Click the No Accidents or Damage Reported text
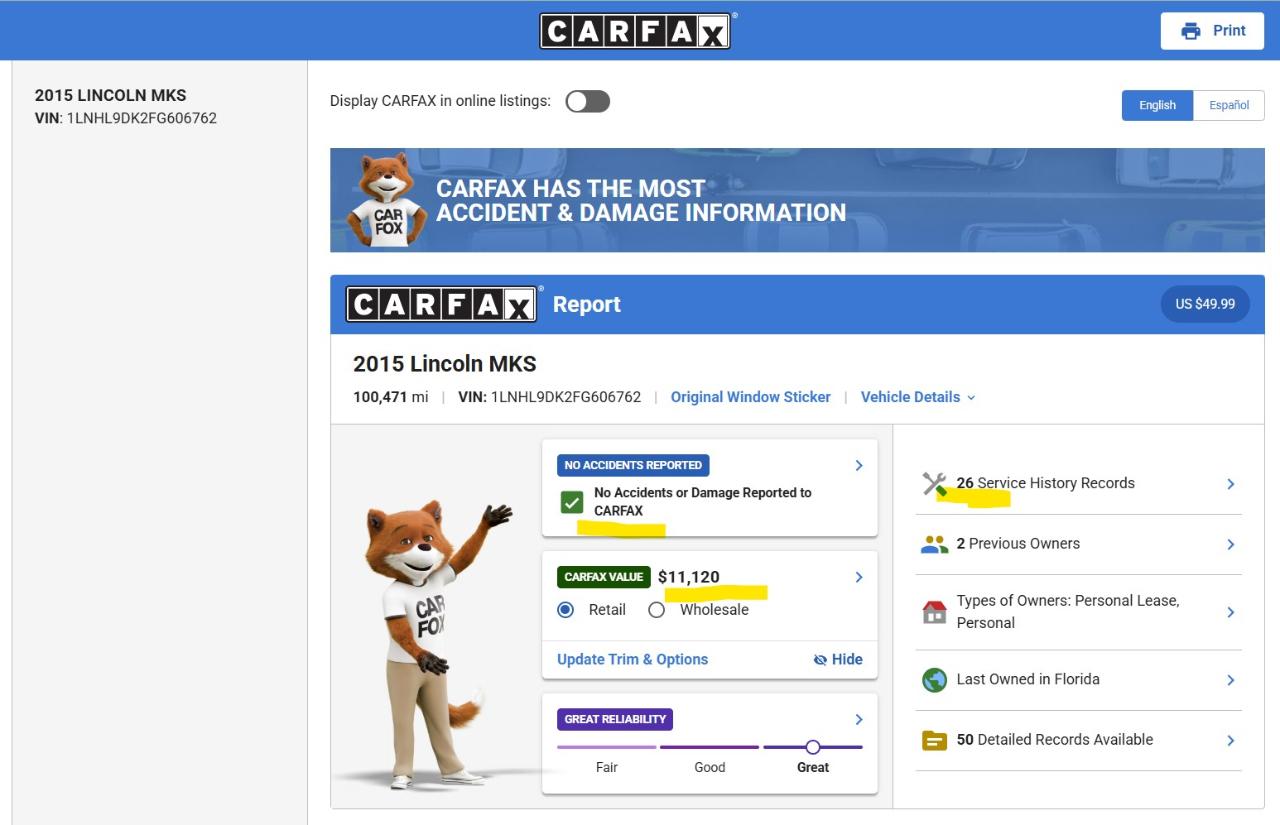 click(703, 502)
